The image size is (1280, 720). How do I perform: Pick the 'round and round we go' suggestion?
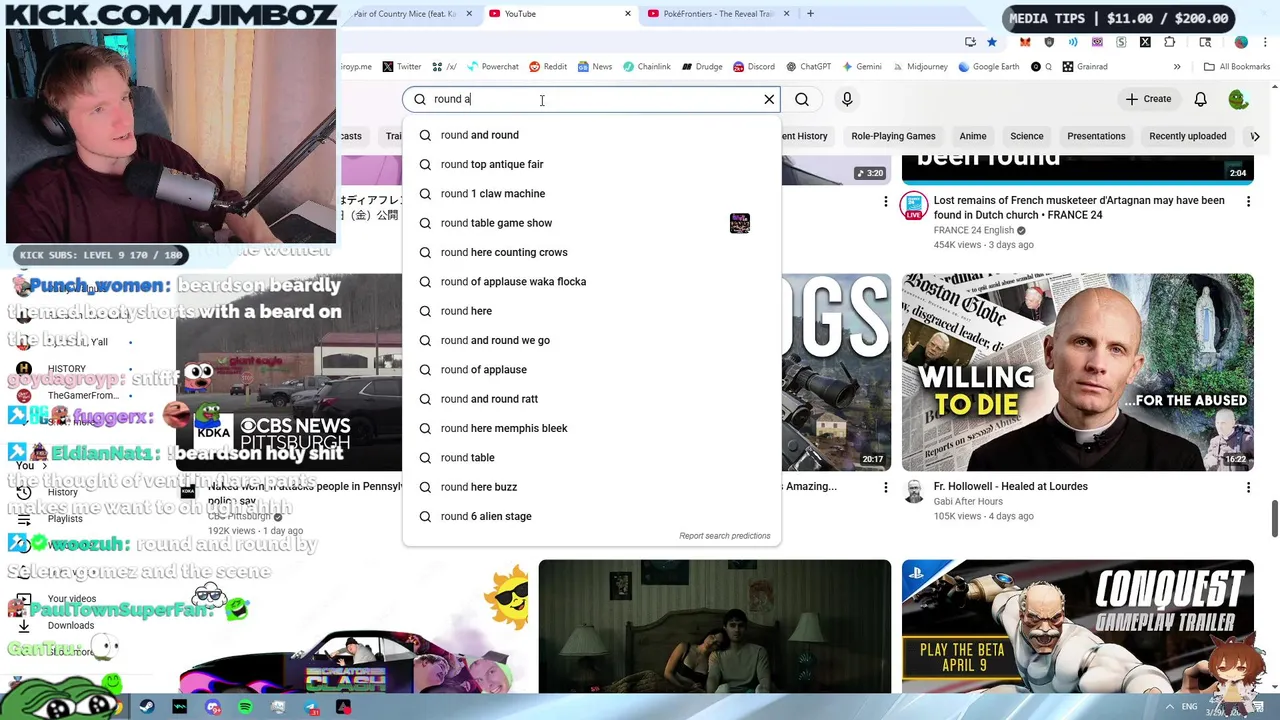591,340
